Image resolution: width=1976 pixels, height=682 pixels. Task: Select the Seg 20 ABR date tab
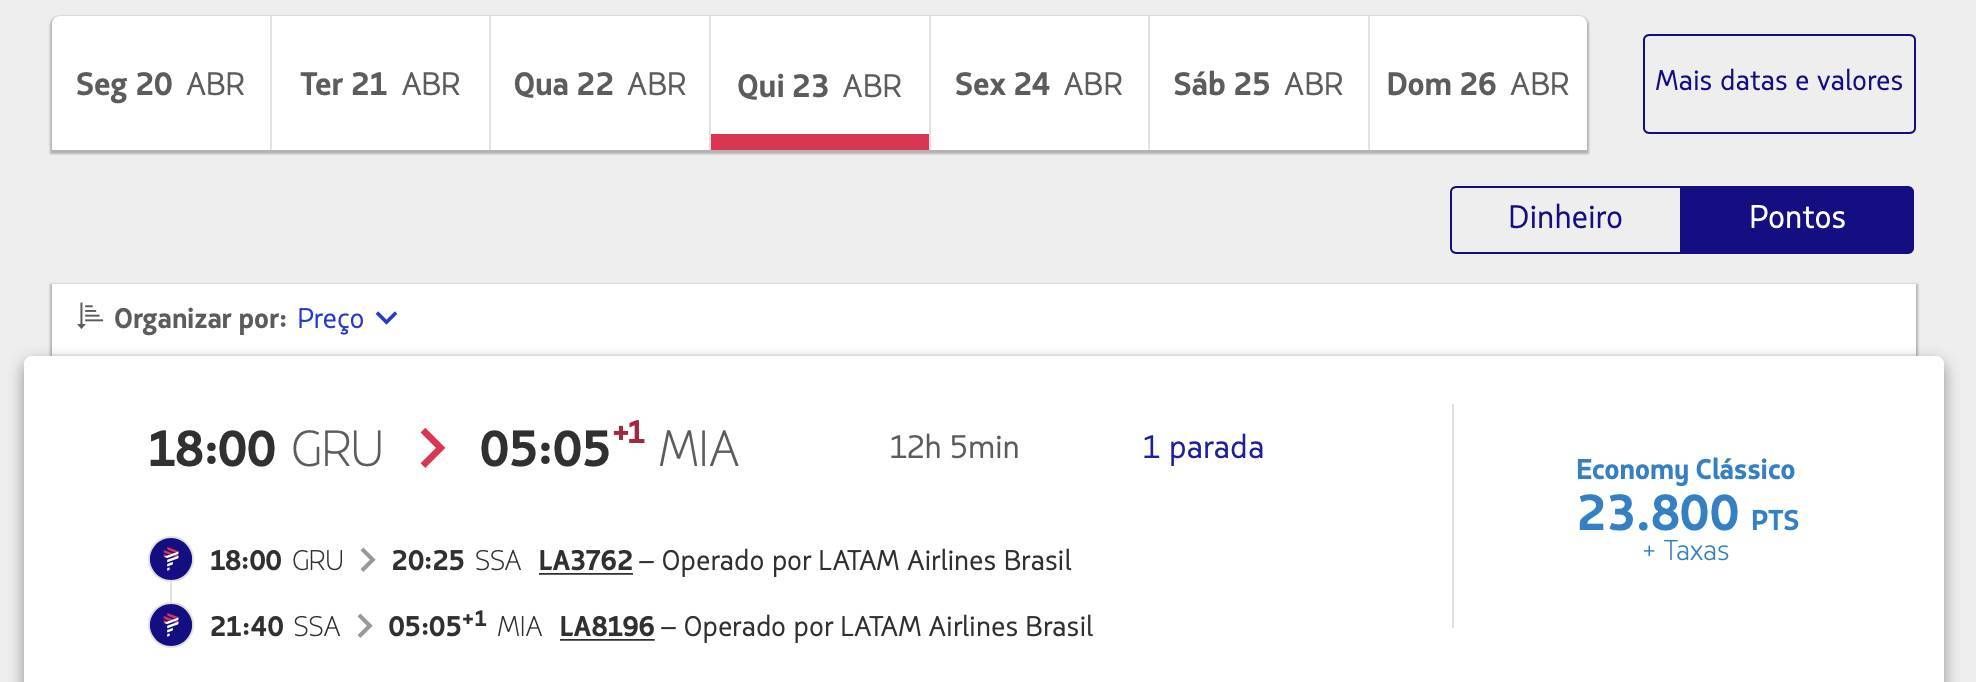pyautogui.click(x=161, y=84)
